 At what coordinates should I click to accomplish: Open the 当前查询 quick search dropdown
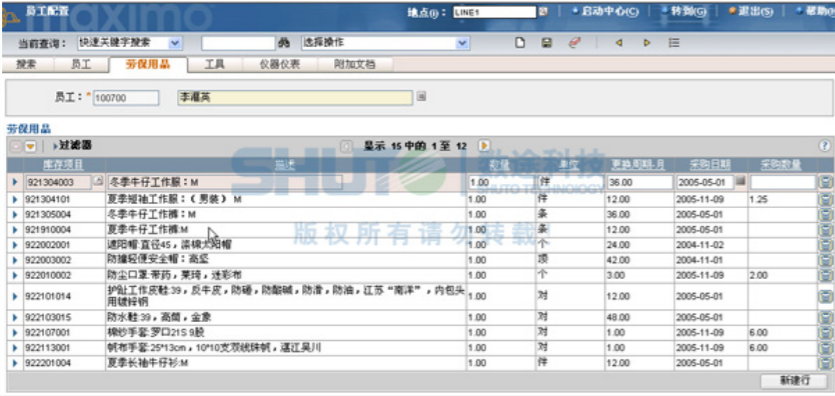click(x=175, y=43)
